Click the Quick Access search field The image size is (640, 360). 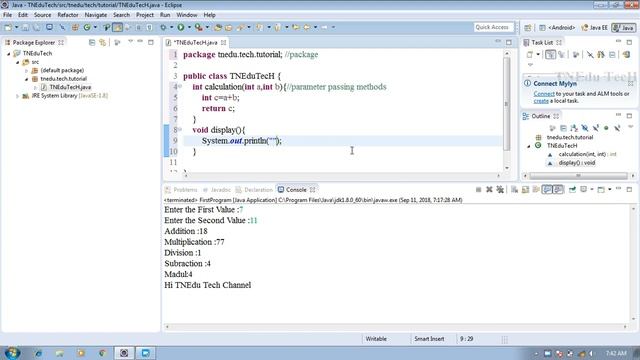(492, 27)
